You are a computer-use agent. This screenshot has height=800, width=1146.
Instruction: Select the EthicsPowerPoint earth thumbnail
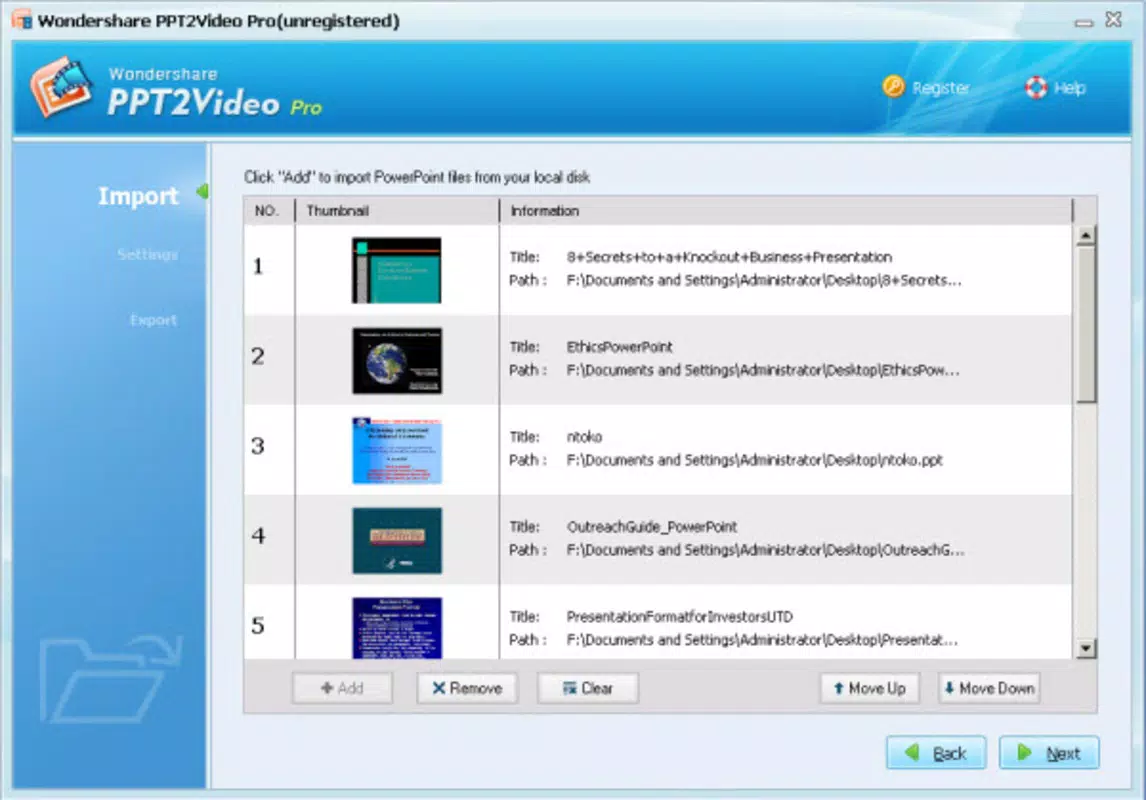[x=397, y=360]
